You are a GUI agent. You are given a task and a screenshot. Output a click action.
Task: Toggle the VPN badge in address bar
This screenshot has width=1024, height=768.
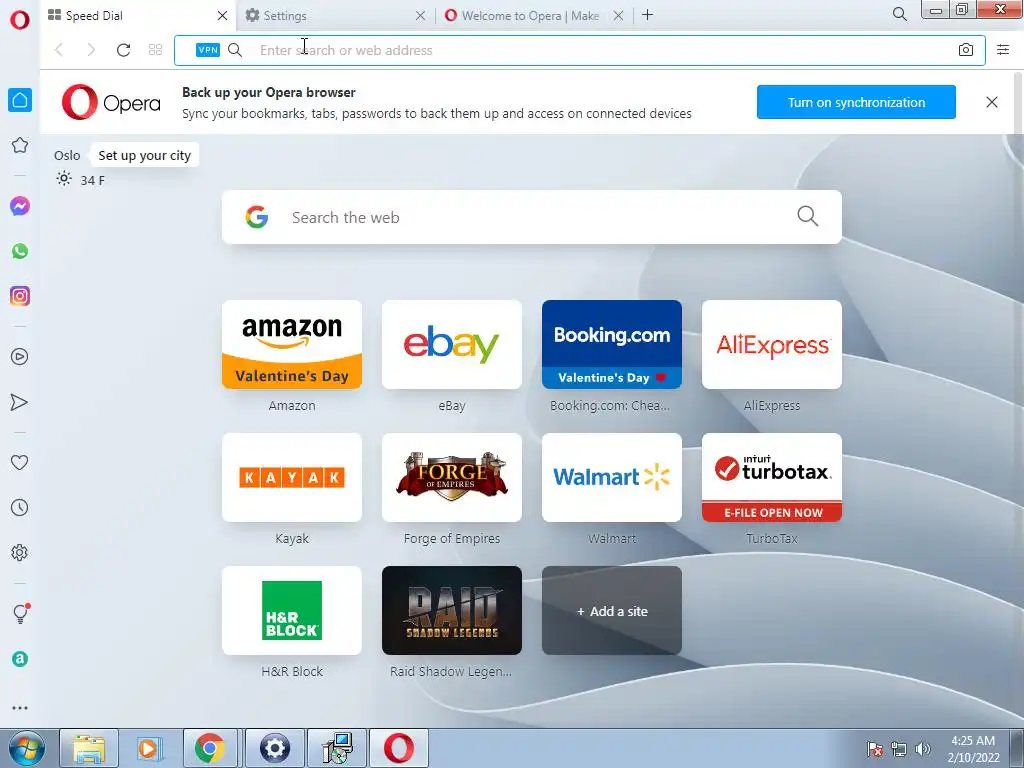coord(208,50)
